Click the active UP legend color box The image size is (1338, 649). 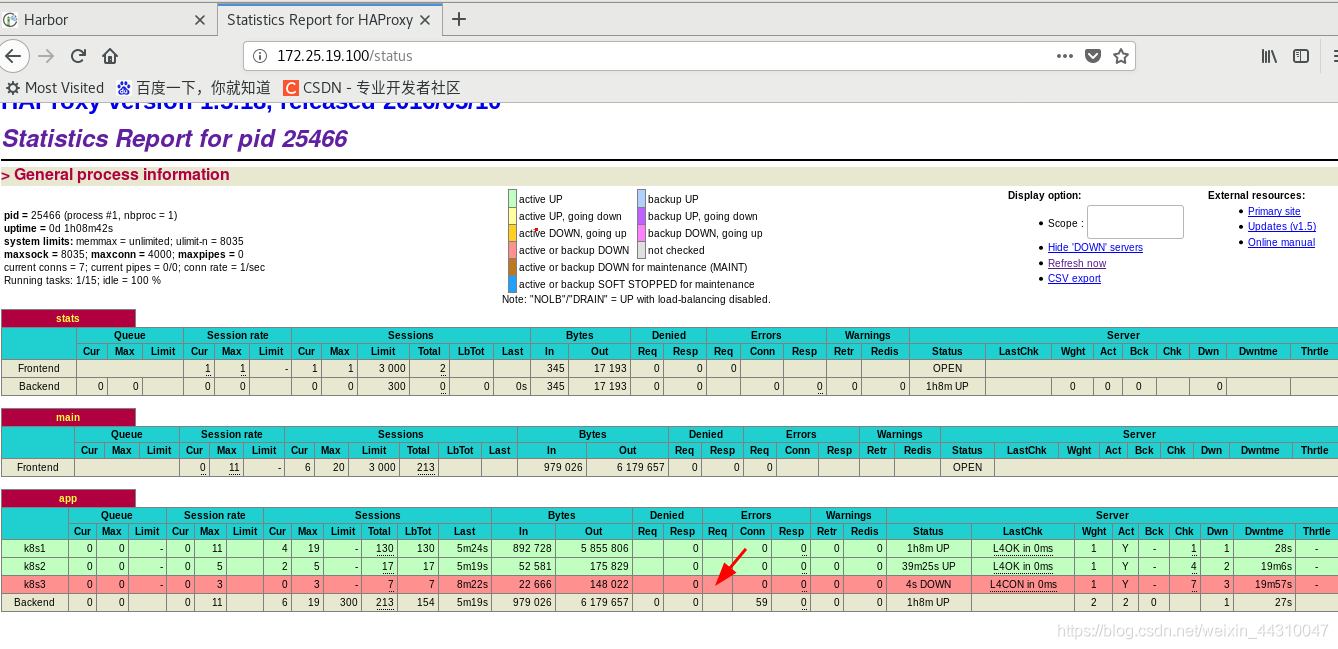pyautogui.click(x=512, y=198)
